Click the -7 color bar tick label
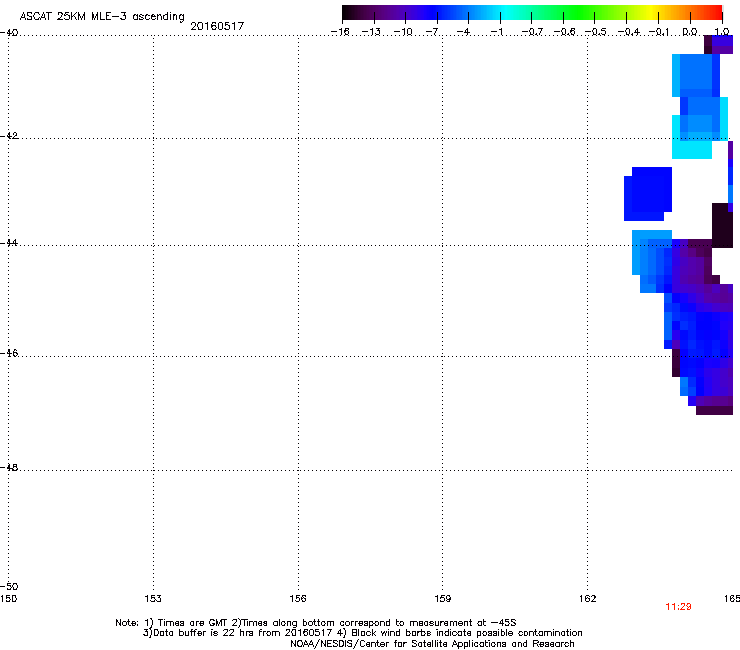740x650 pixels. tap(432, 32)
